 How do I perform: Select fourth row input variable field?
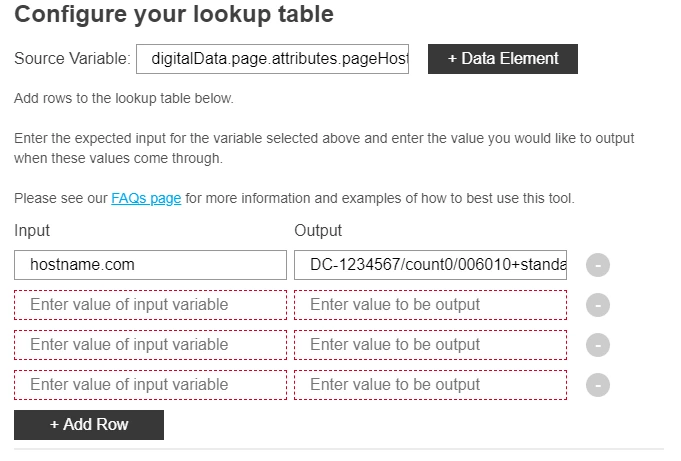[x=150, y=385]
